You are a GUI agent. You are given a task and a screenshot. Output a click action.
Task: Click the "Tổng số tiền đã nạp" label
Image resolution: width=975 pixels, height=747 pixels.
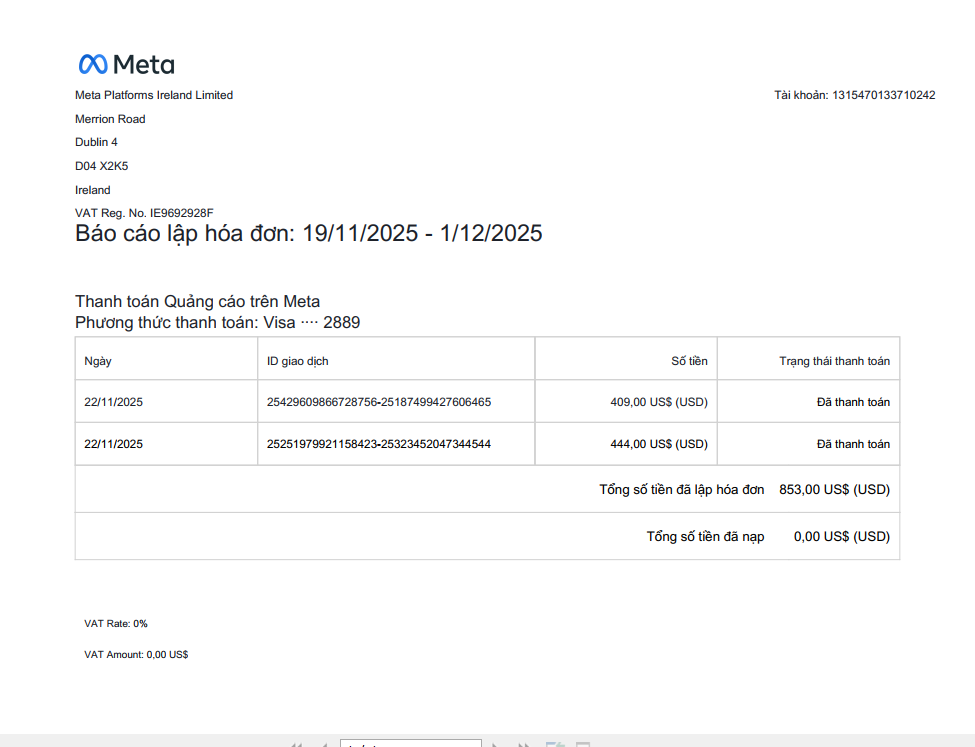[705, 537]
